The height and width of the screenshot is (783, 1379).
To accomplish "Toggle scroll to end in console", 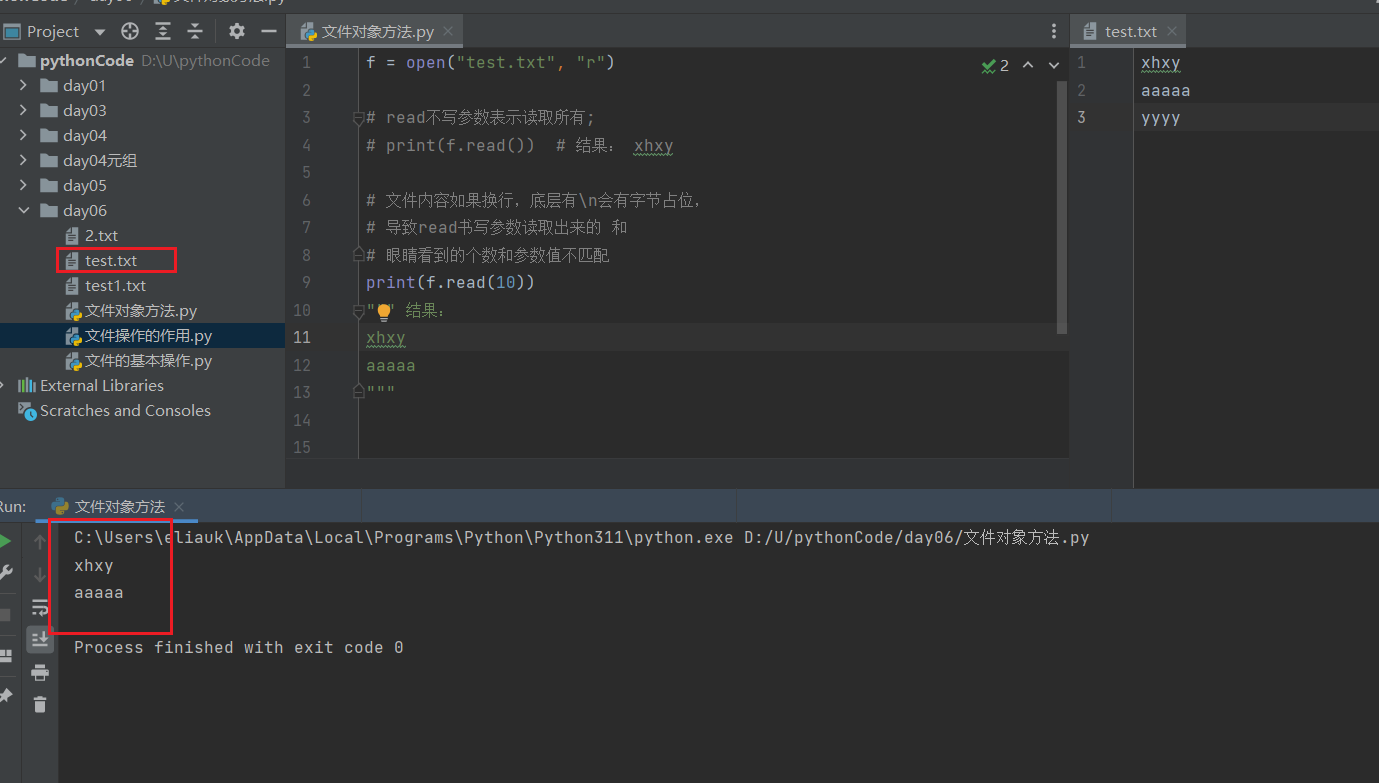I will point(40,639).
